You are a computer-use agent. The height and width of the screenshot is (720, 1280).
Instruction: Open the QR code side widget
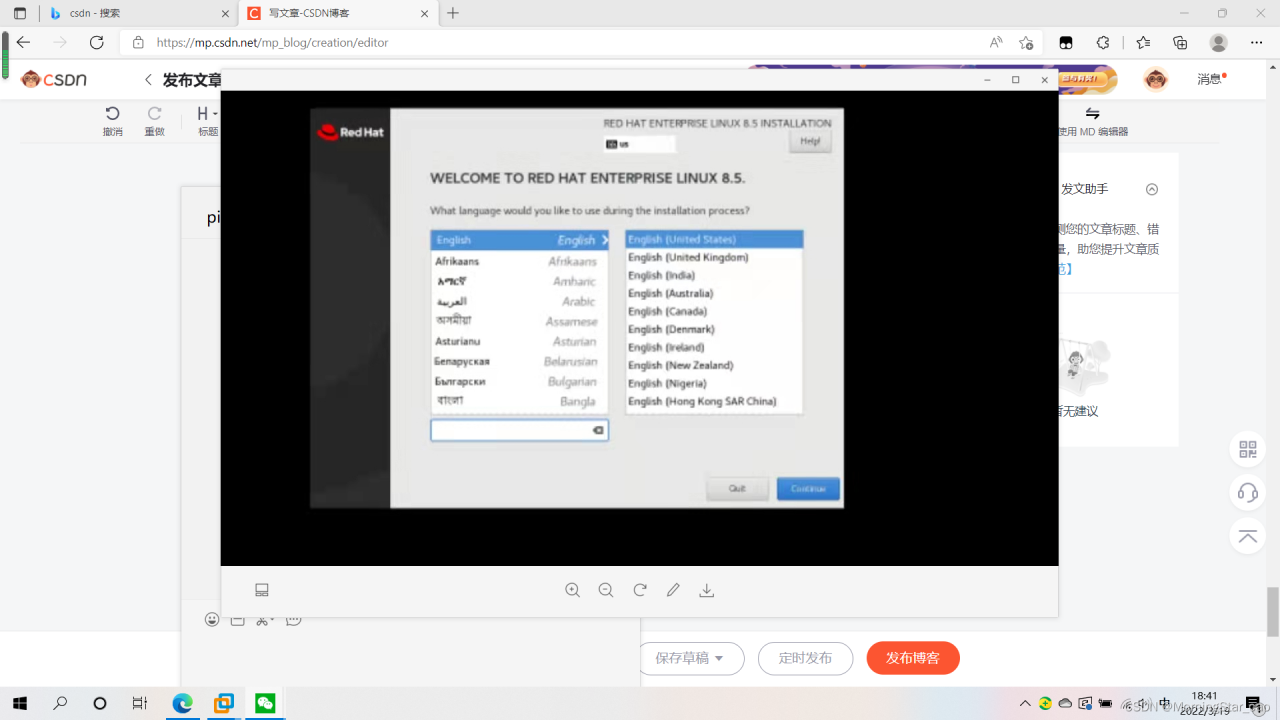coord(1247,449)
